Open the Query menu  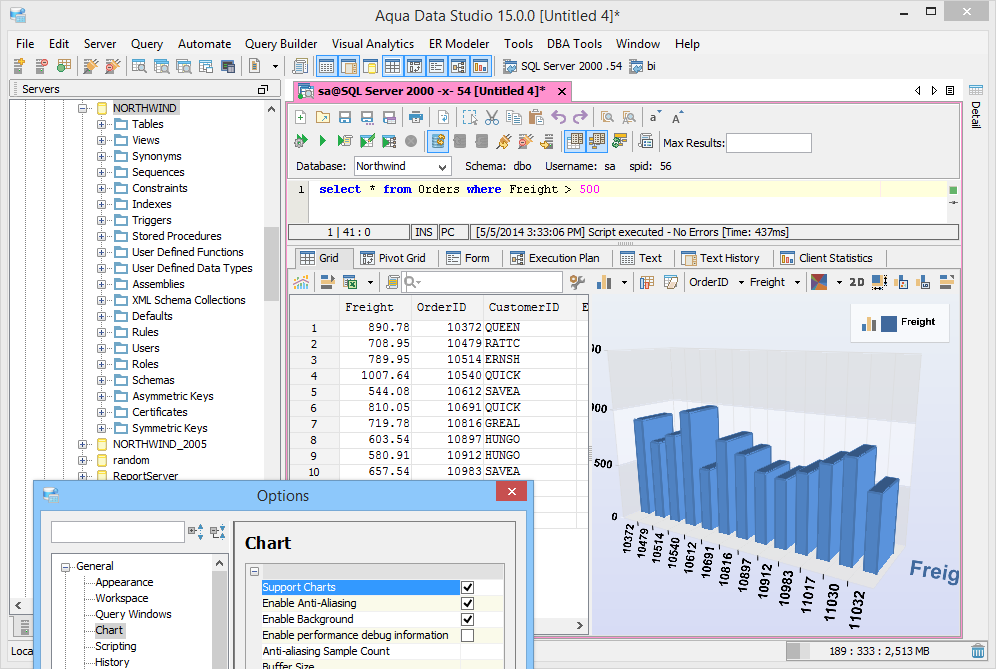pos(147,44)
